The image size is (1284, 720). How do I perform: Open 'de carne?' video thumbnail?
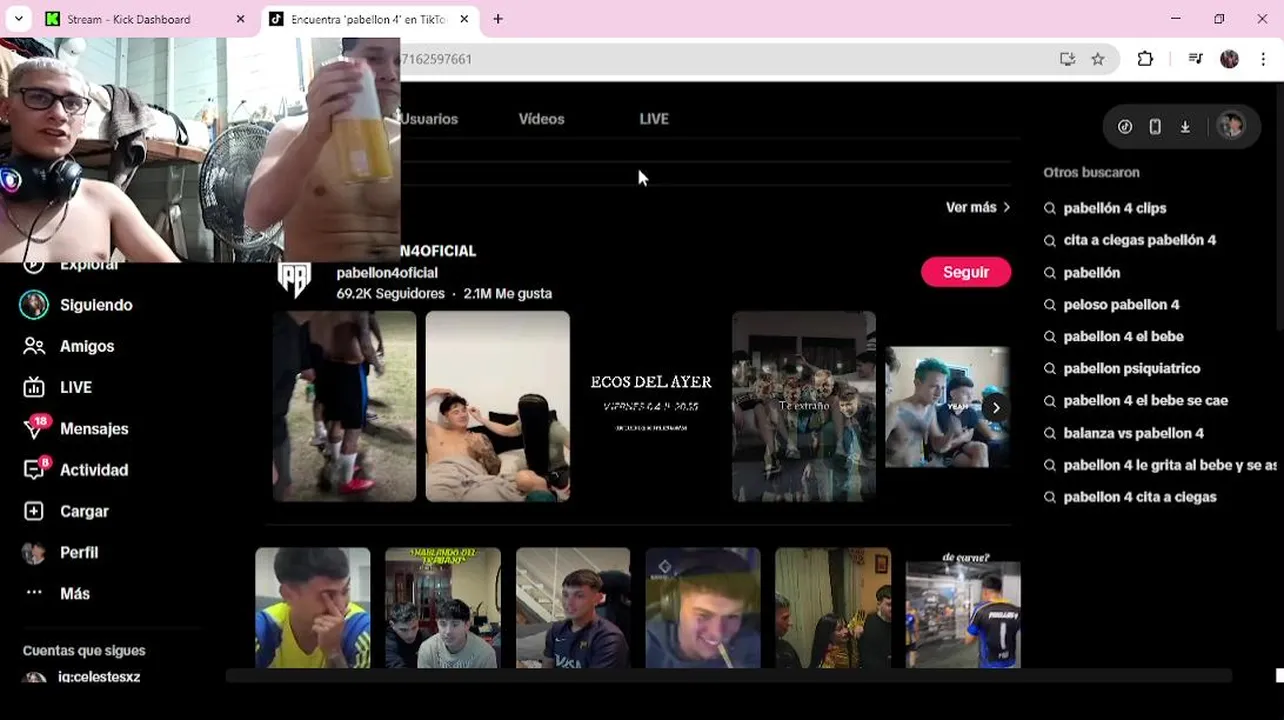point(963,608)
